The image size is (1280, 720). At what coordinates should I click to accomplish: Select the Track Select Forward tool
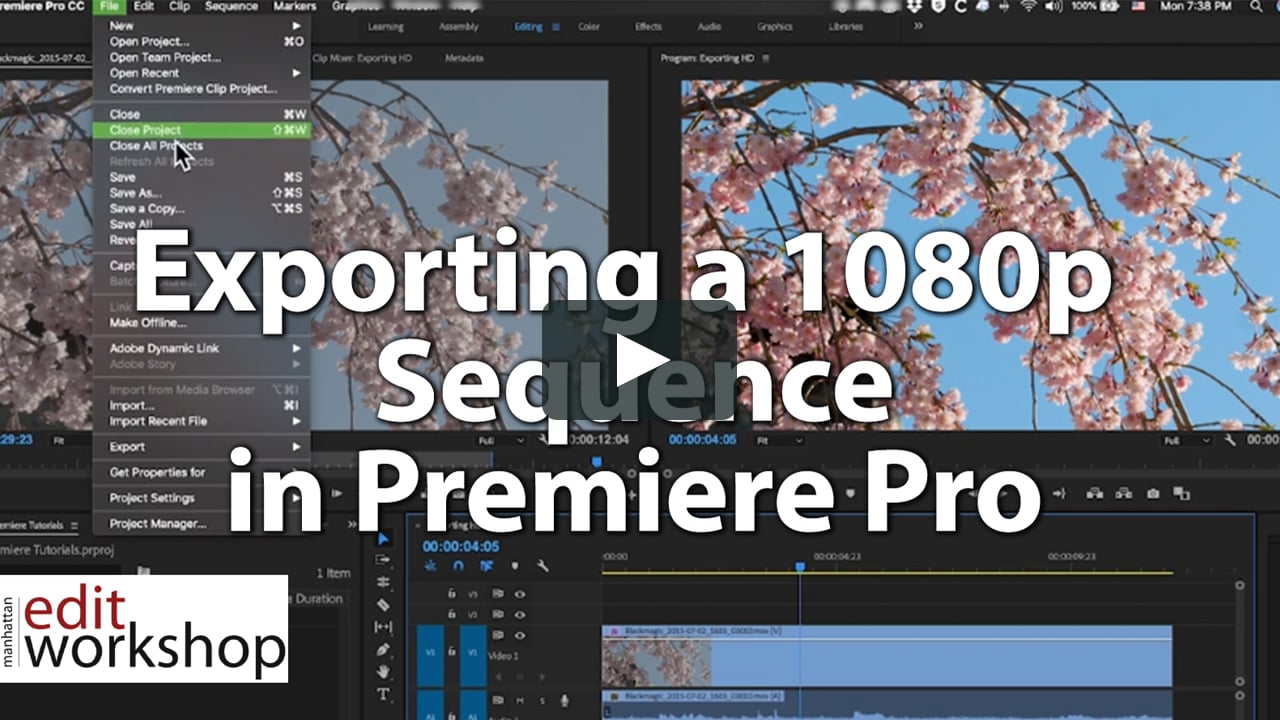pos(383,560)
